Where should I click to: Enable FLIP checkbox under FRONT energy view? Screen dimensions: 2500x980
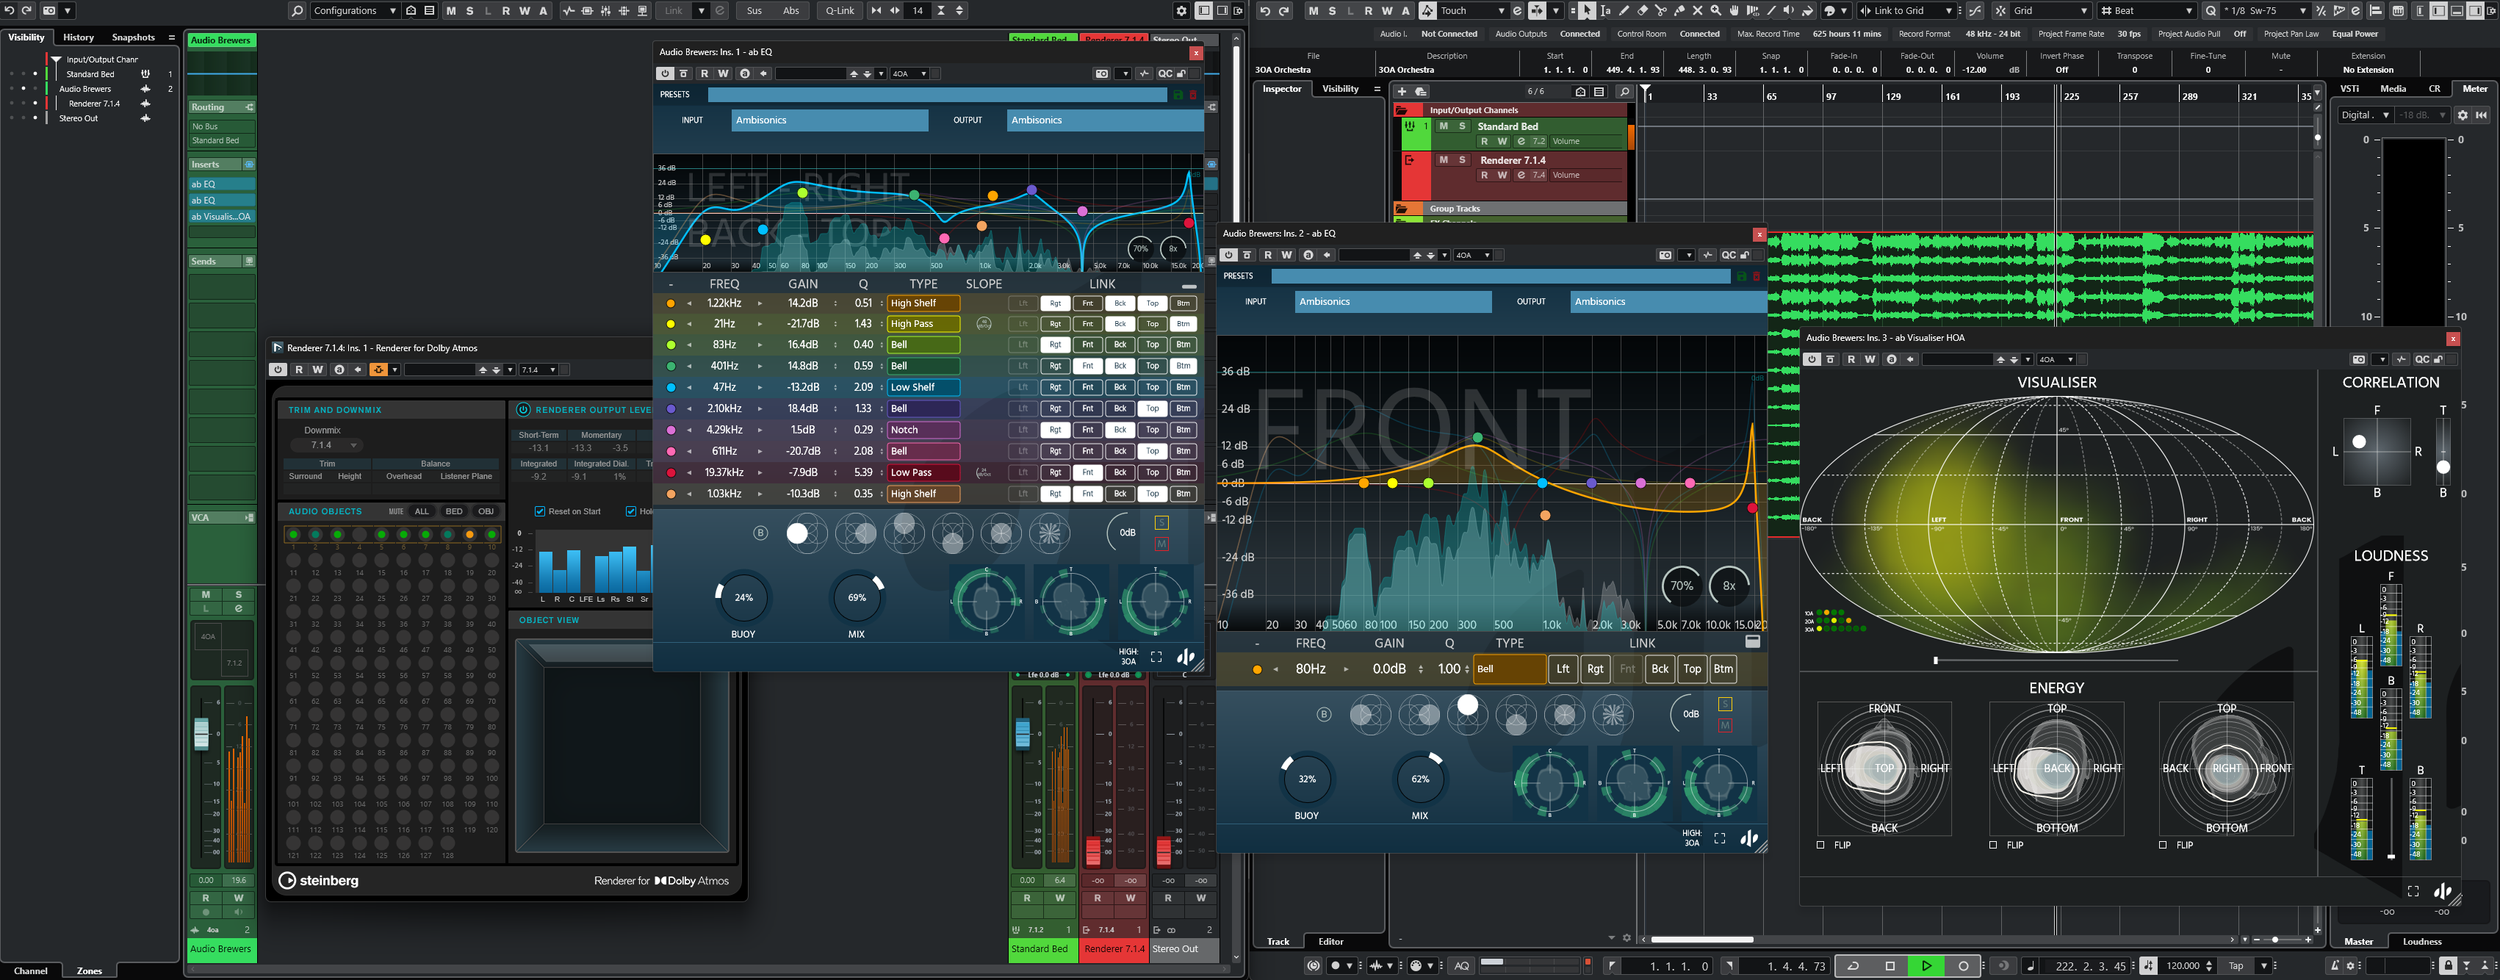1820,845
